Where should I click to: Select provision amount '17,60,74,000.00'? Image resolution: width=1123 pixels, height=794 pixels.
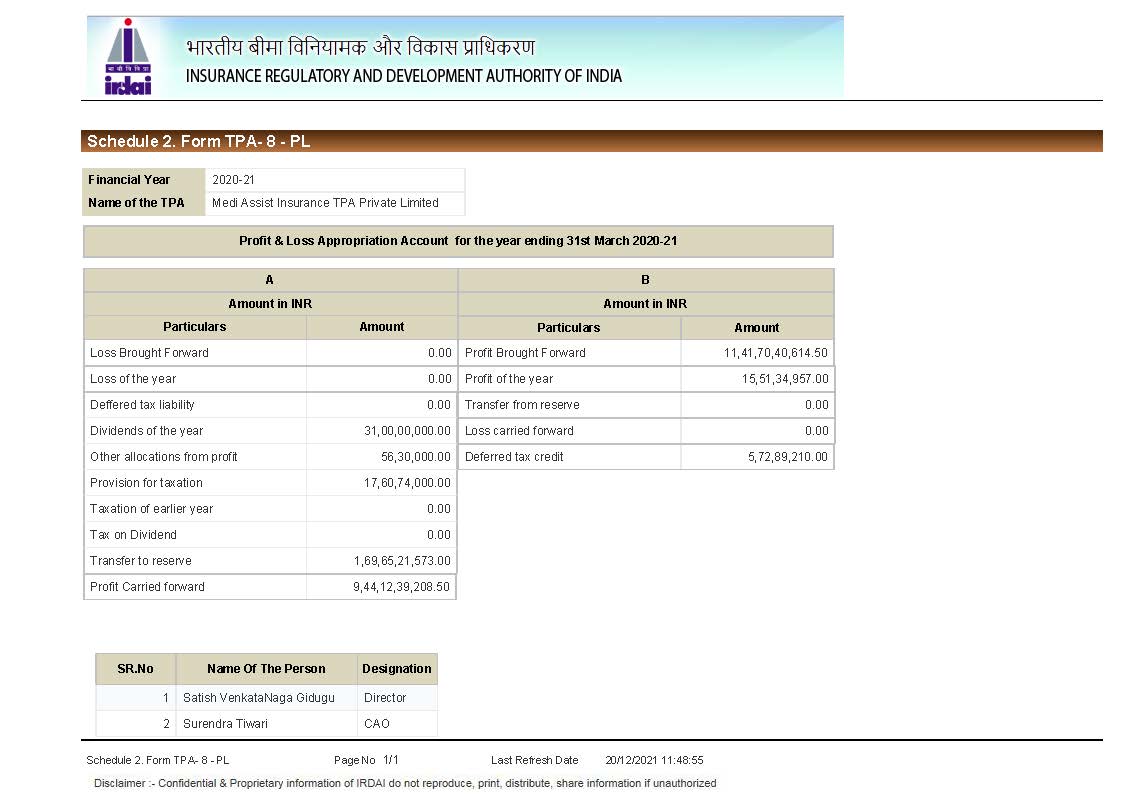(408, 483)
